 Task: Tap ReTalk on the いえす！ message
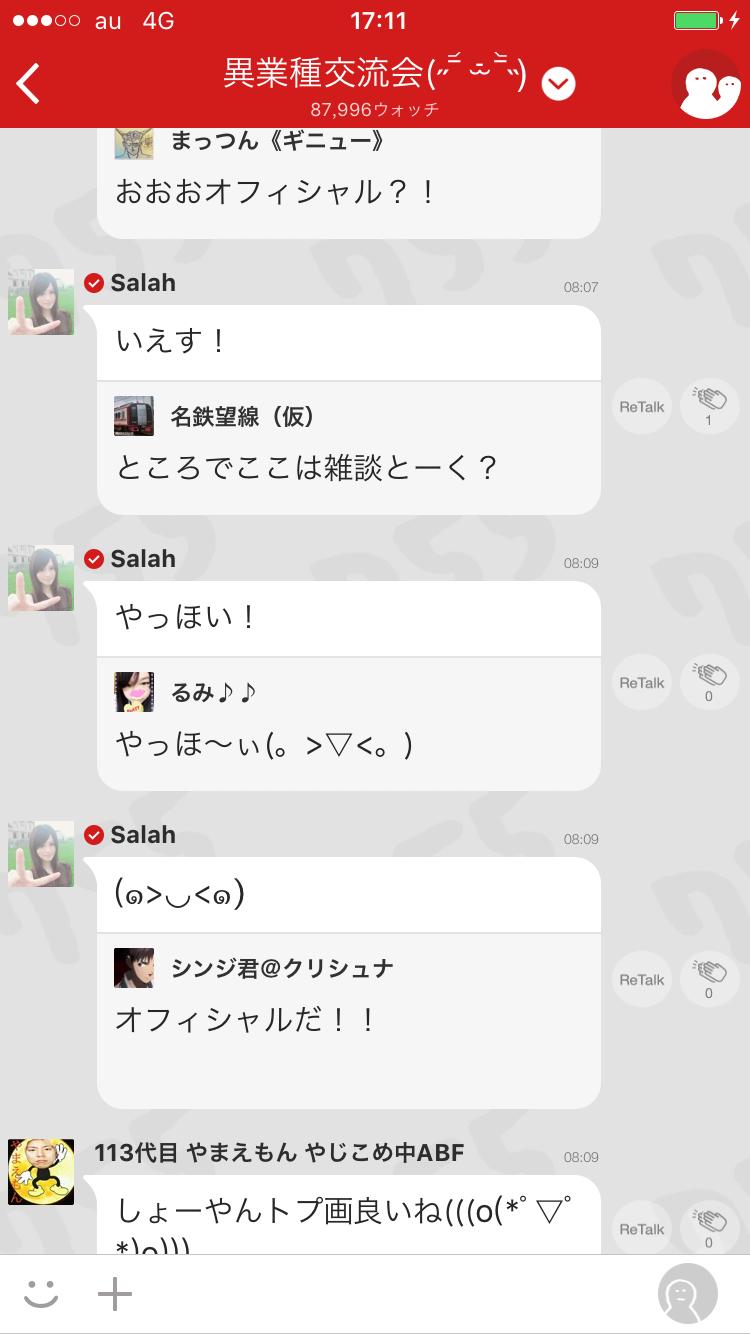641,407
